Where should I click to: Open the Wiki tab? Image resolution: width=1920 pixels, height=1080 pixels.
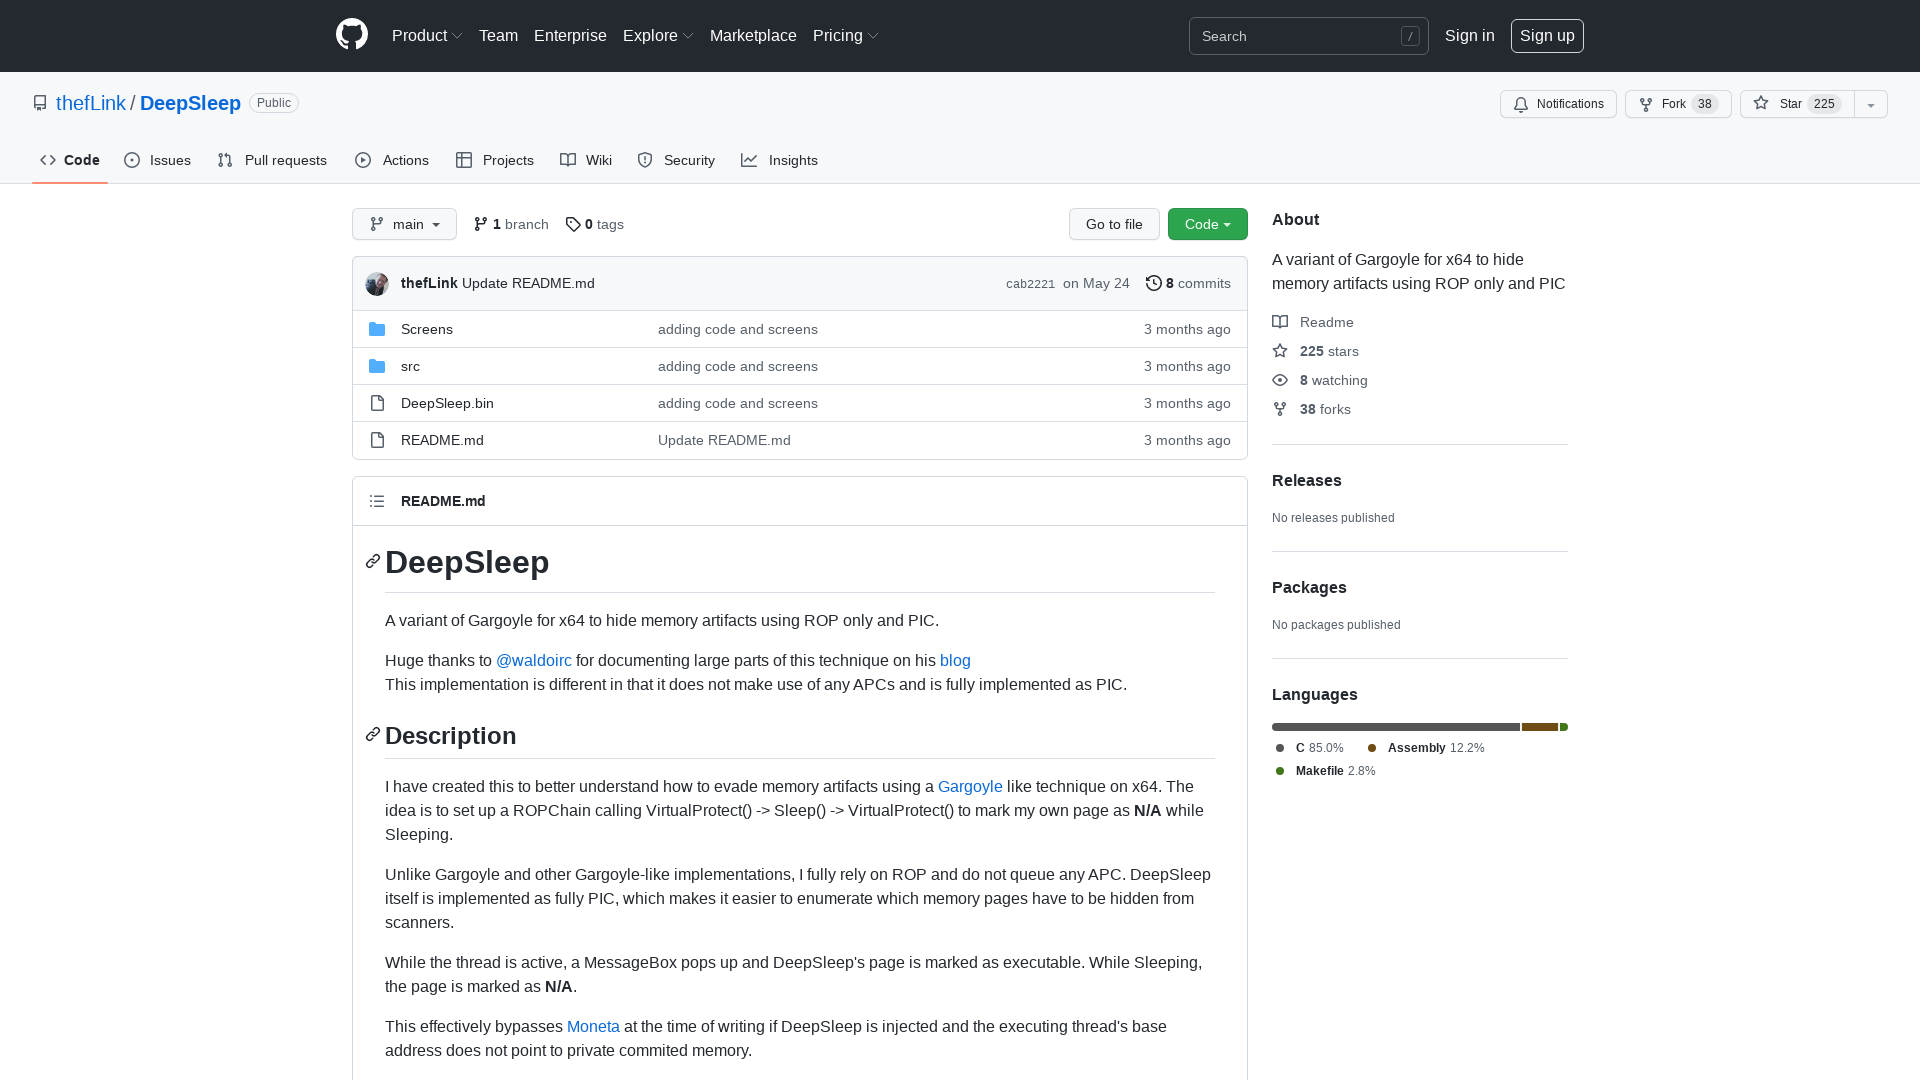[x=586, y=160]
